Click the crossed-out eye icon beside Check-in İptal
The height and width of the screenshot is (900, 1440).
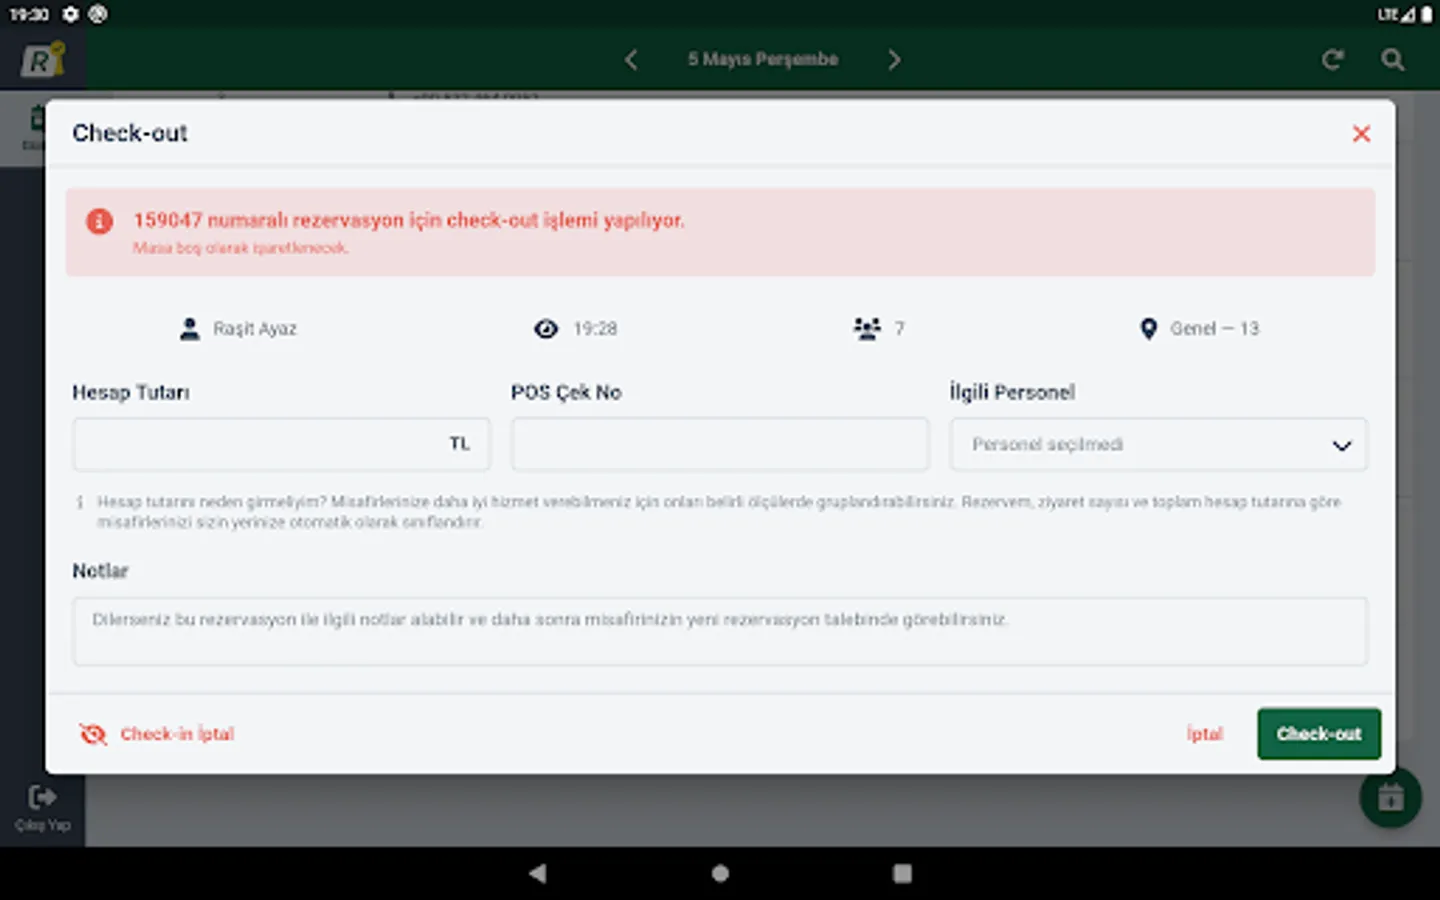[x=93, y=735]
